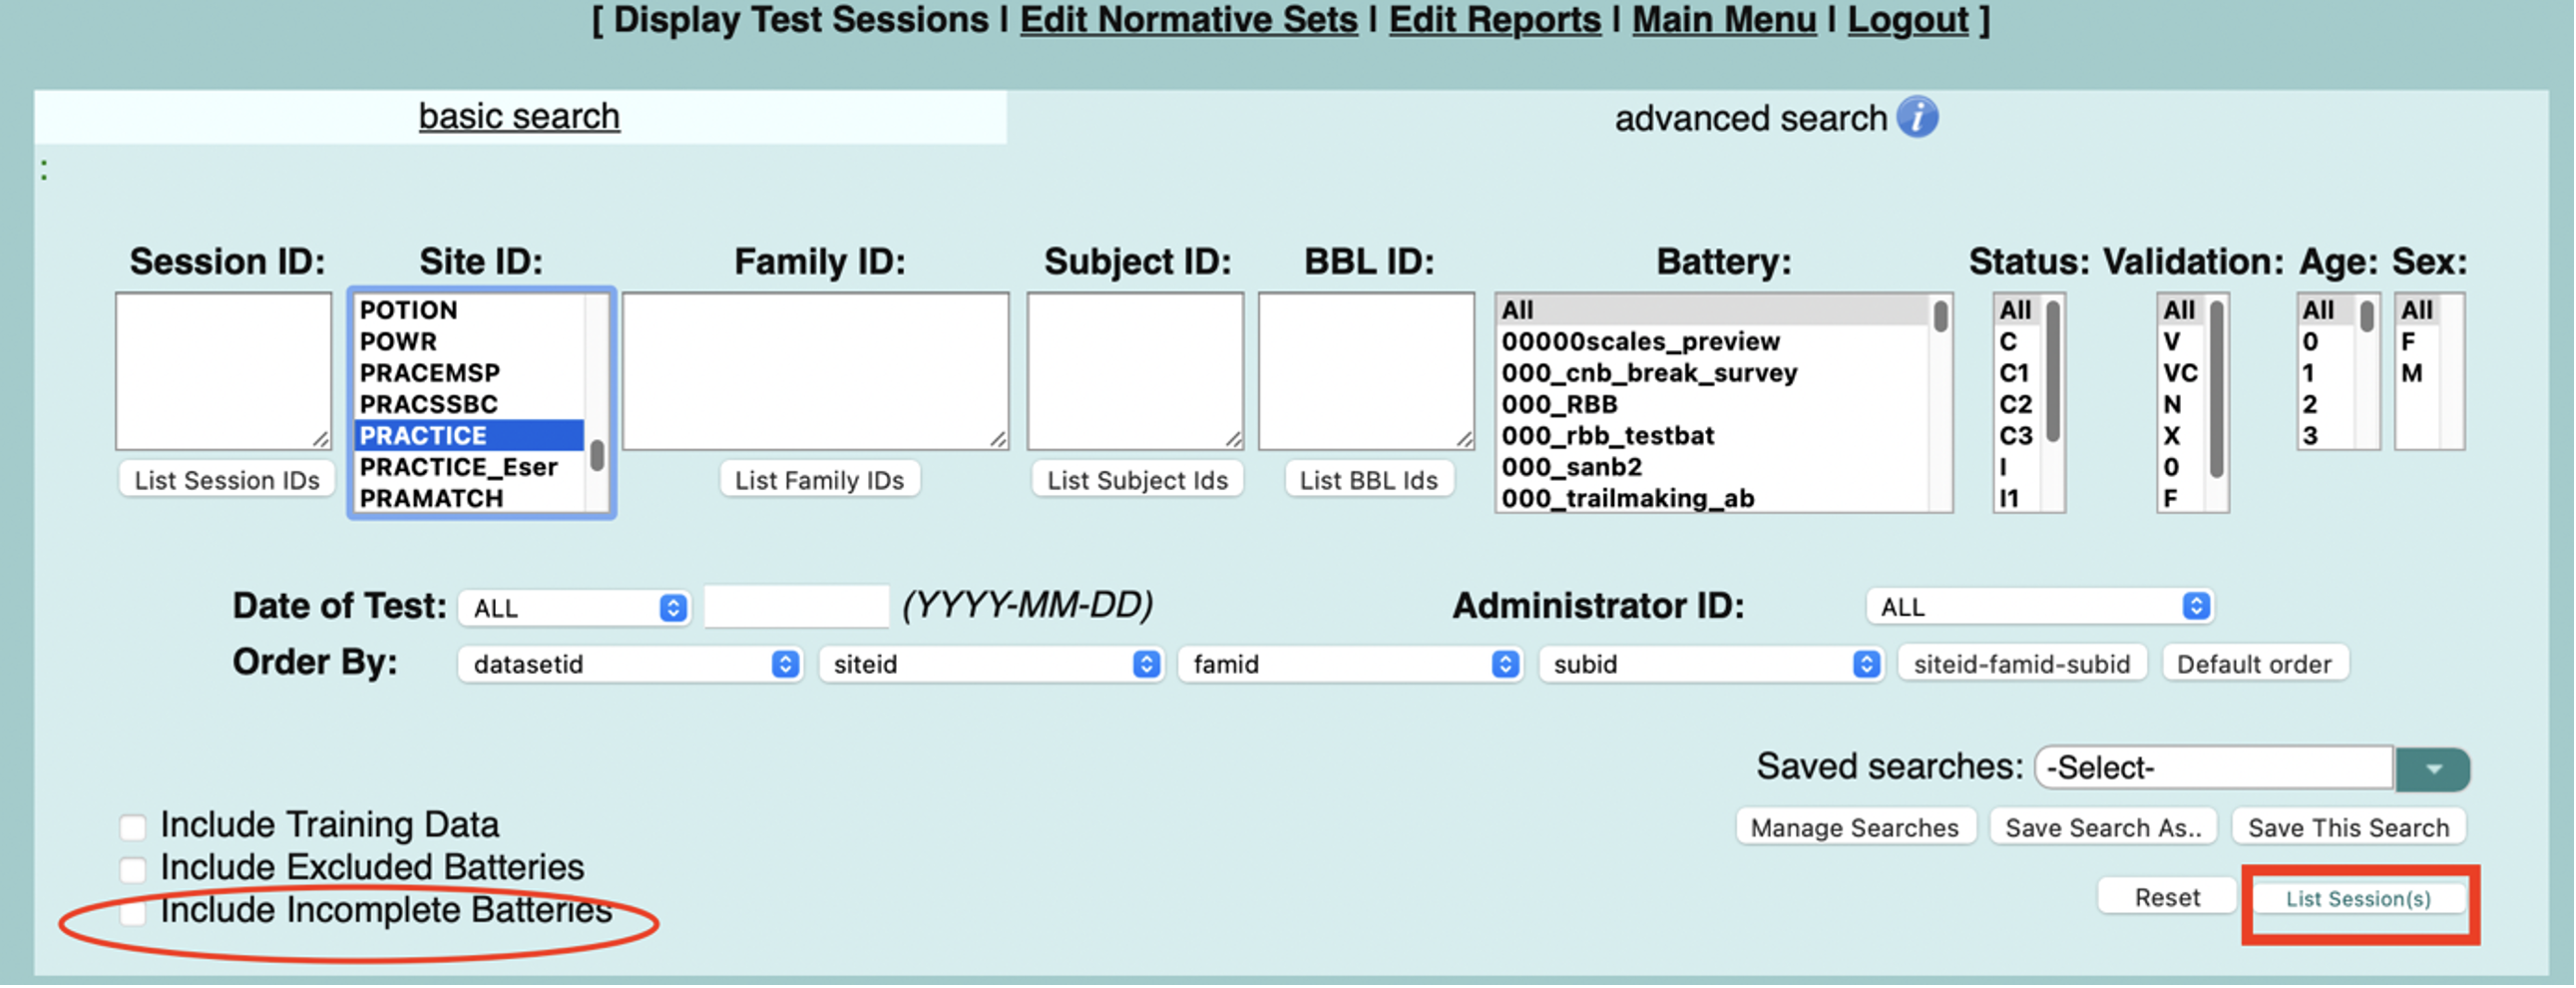This screenshot has width=2576, height=988.
Task: Select VC in the Validation list
Action: [2182, 373]
